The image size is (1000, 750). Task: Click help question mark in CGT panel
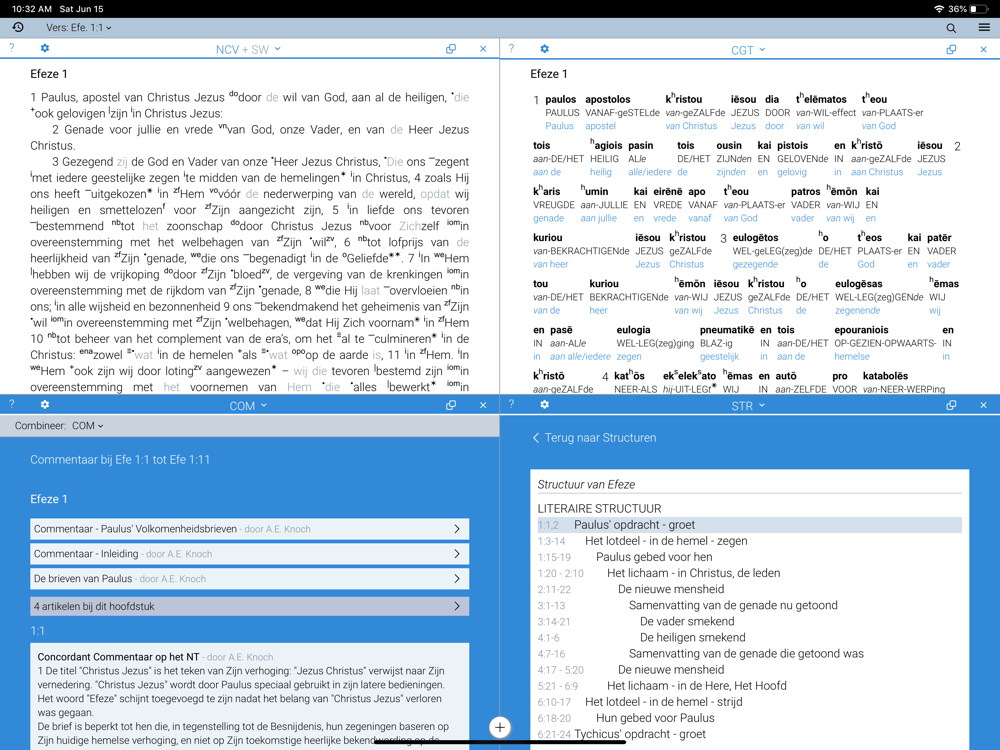(x=511, y=48)
